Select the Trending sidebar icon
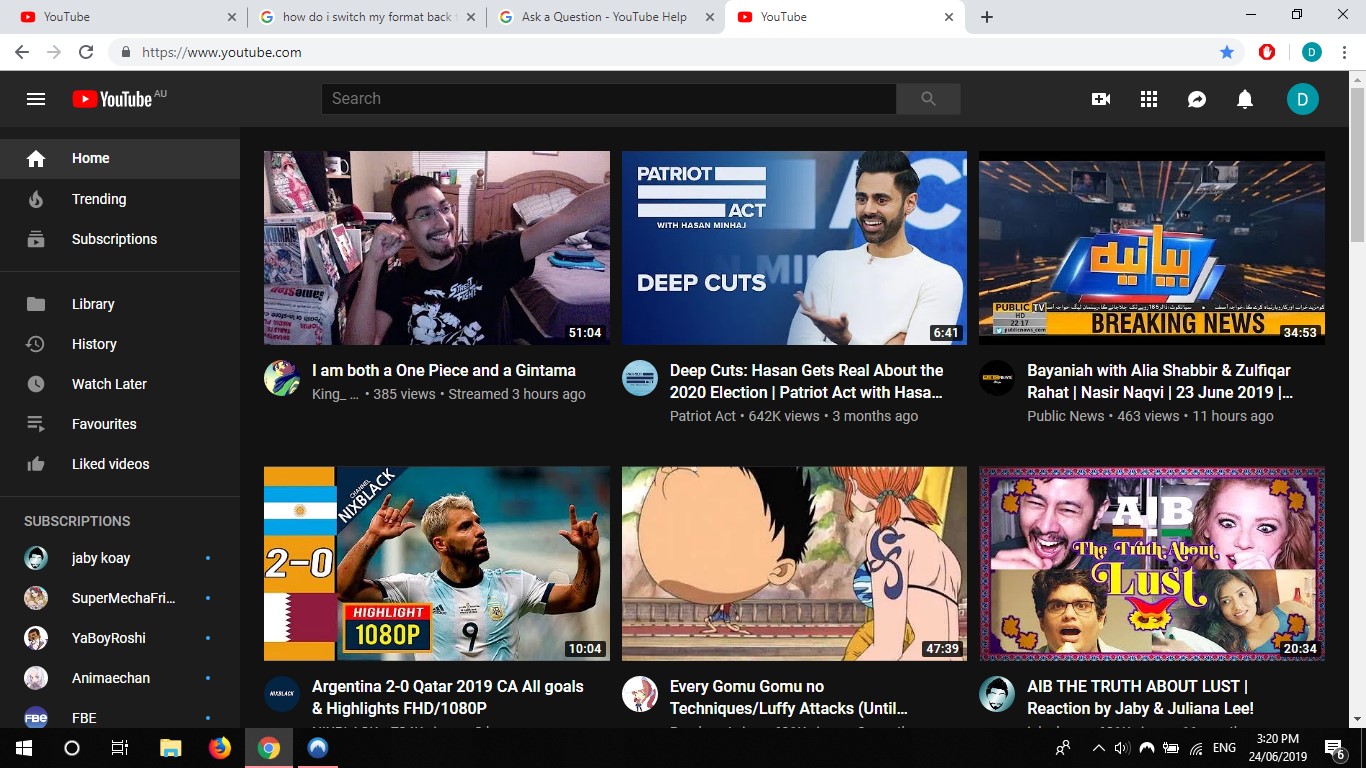 coord(35,198)
